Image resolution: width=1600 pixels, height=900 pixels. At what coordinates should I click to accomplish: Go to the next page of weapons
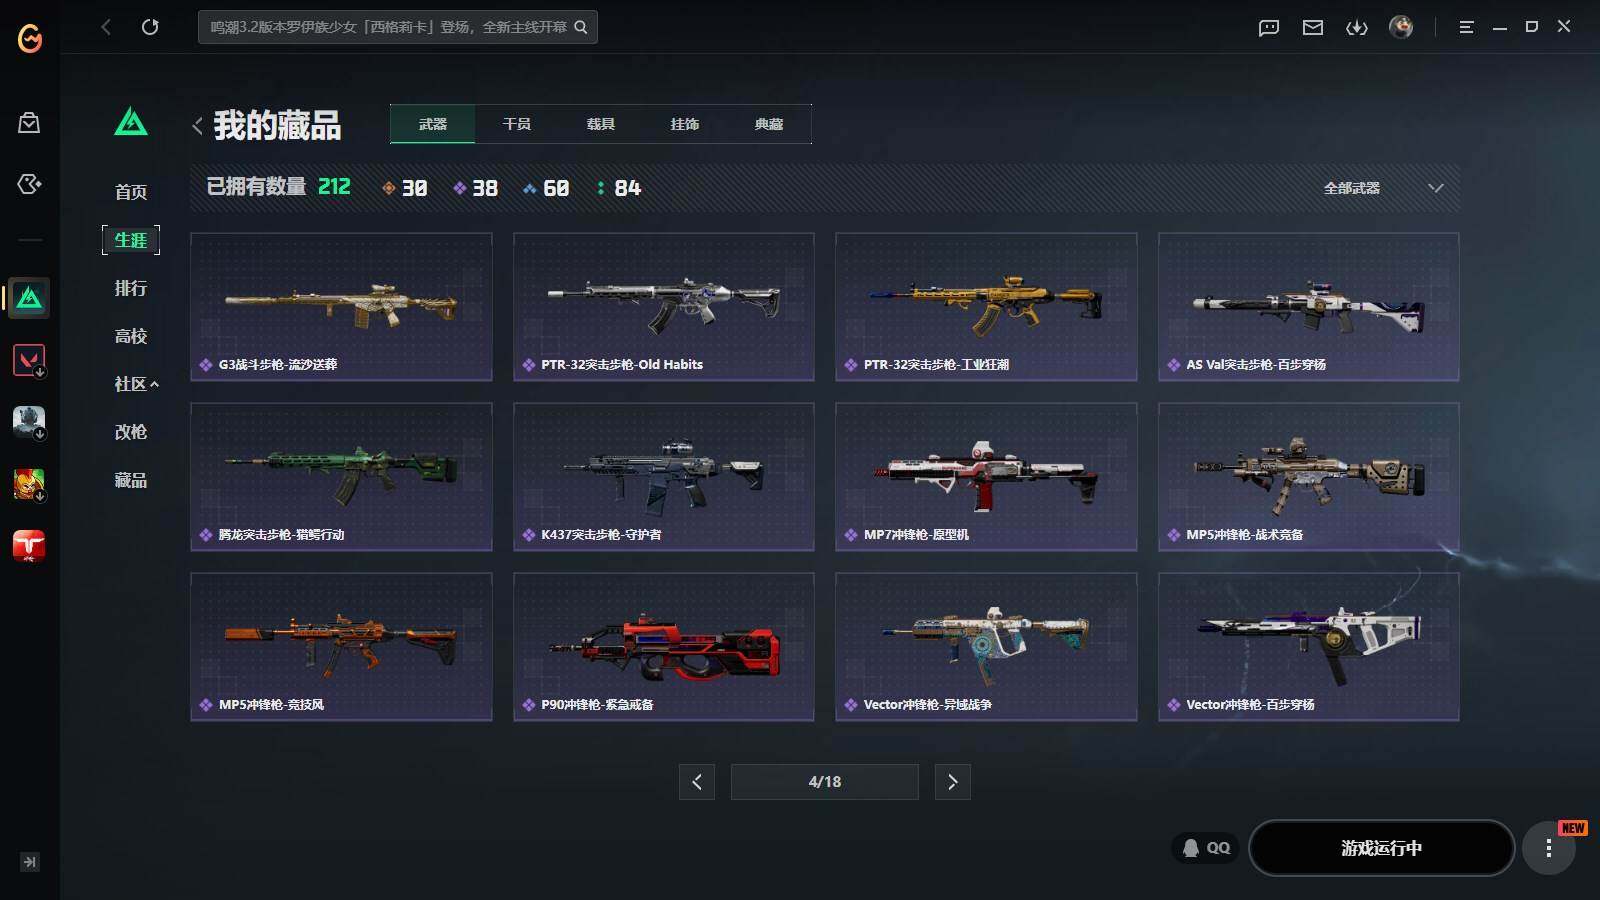[x=952, y=782]
